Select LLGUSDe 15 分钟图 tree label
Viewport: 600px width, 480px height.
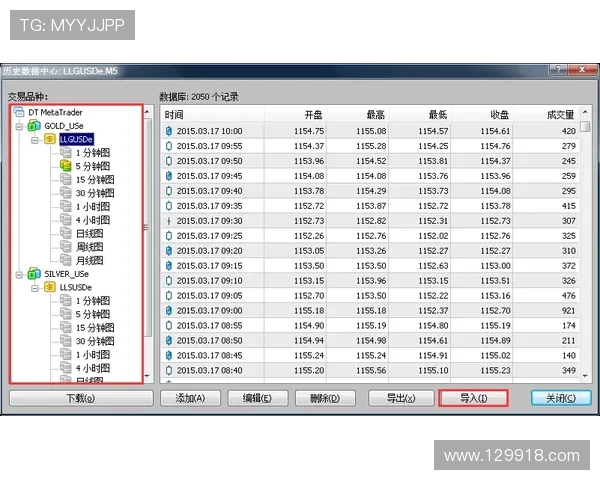pos(95,179)
